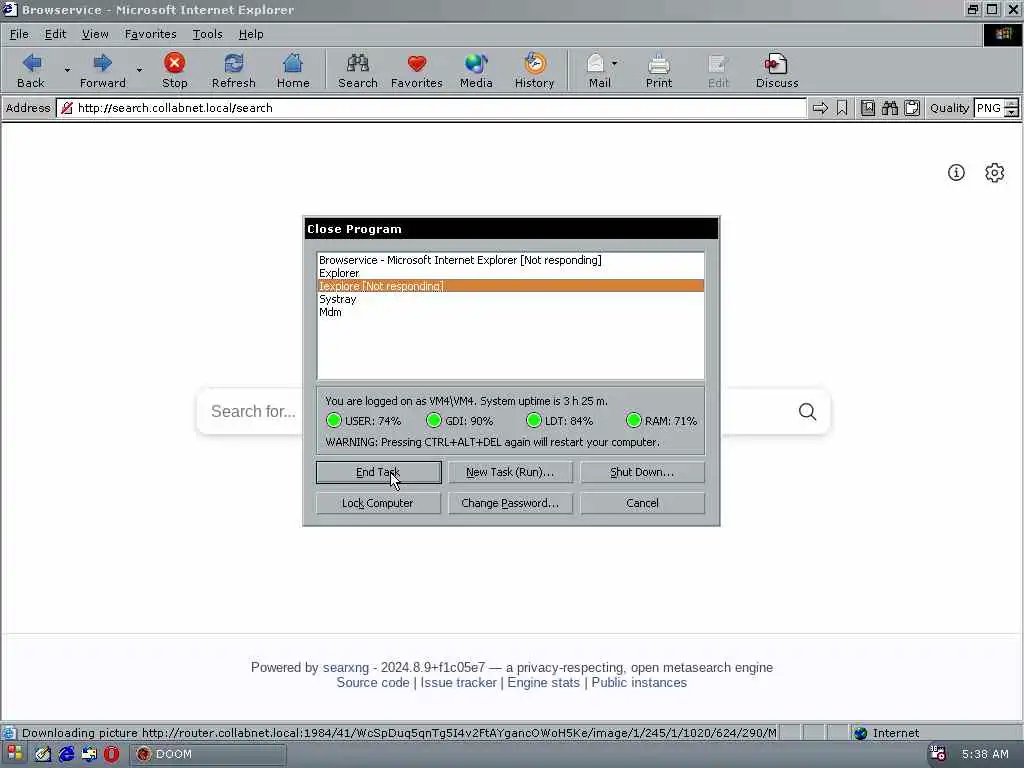Viewport: 1024px width, 768px height.
Task: Cancel the Close Program dialog
Action: pyautogui.click(x=642, y=504)
